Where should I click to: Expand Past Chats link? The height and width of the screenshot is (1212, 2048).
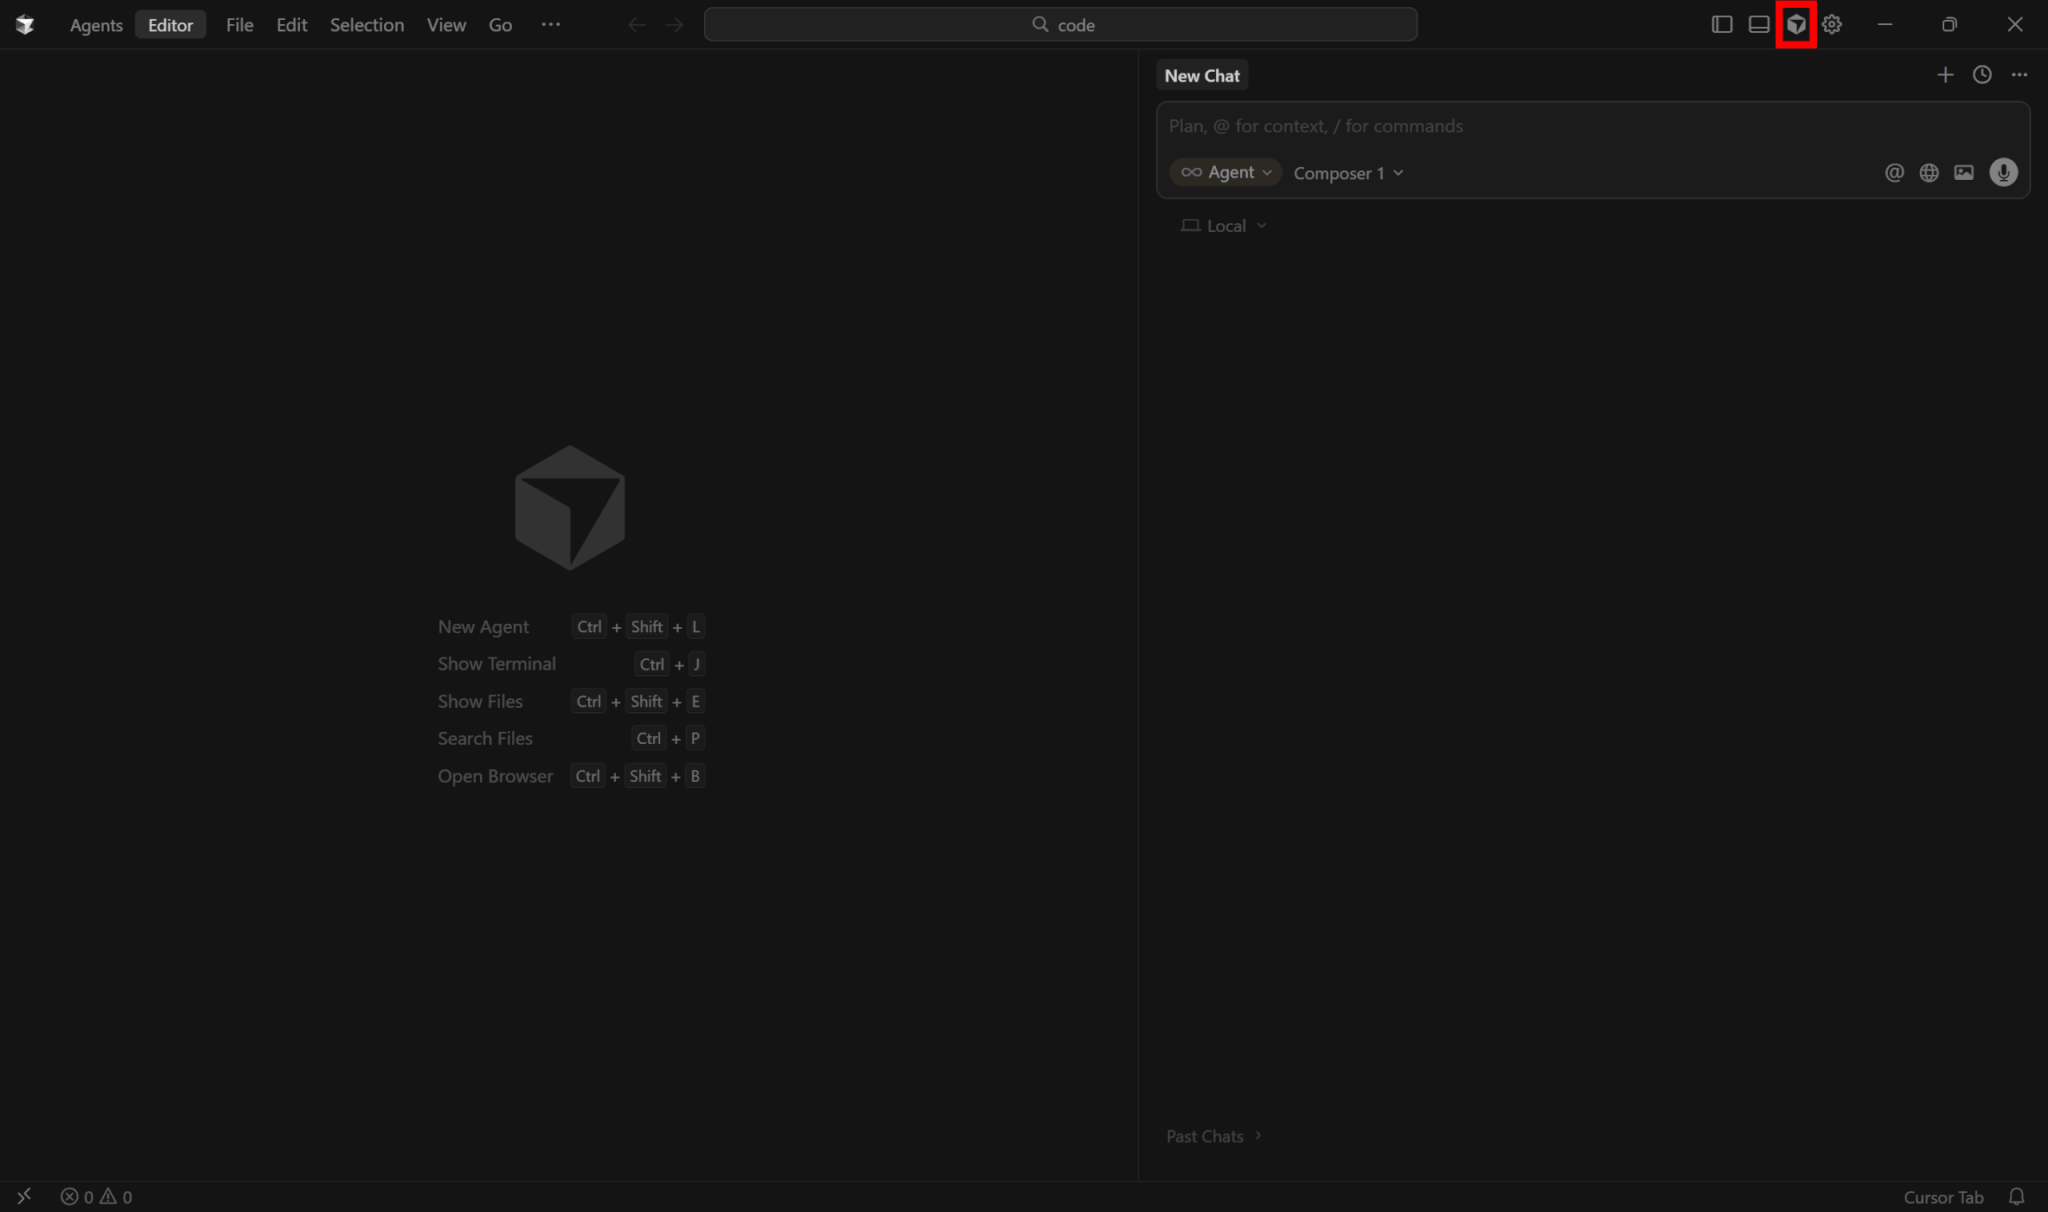(1213, 1136)
